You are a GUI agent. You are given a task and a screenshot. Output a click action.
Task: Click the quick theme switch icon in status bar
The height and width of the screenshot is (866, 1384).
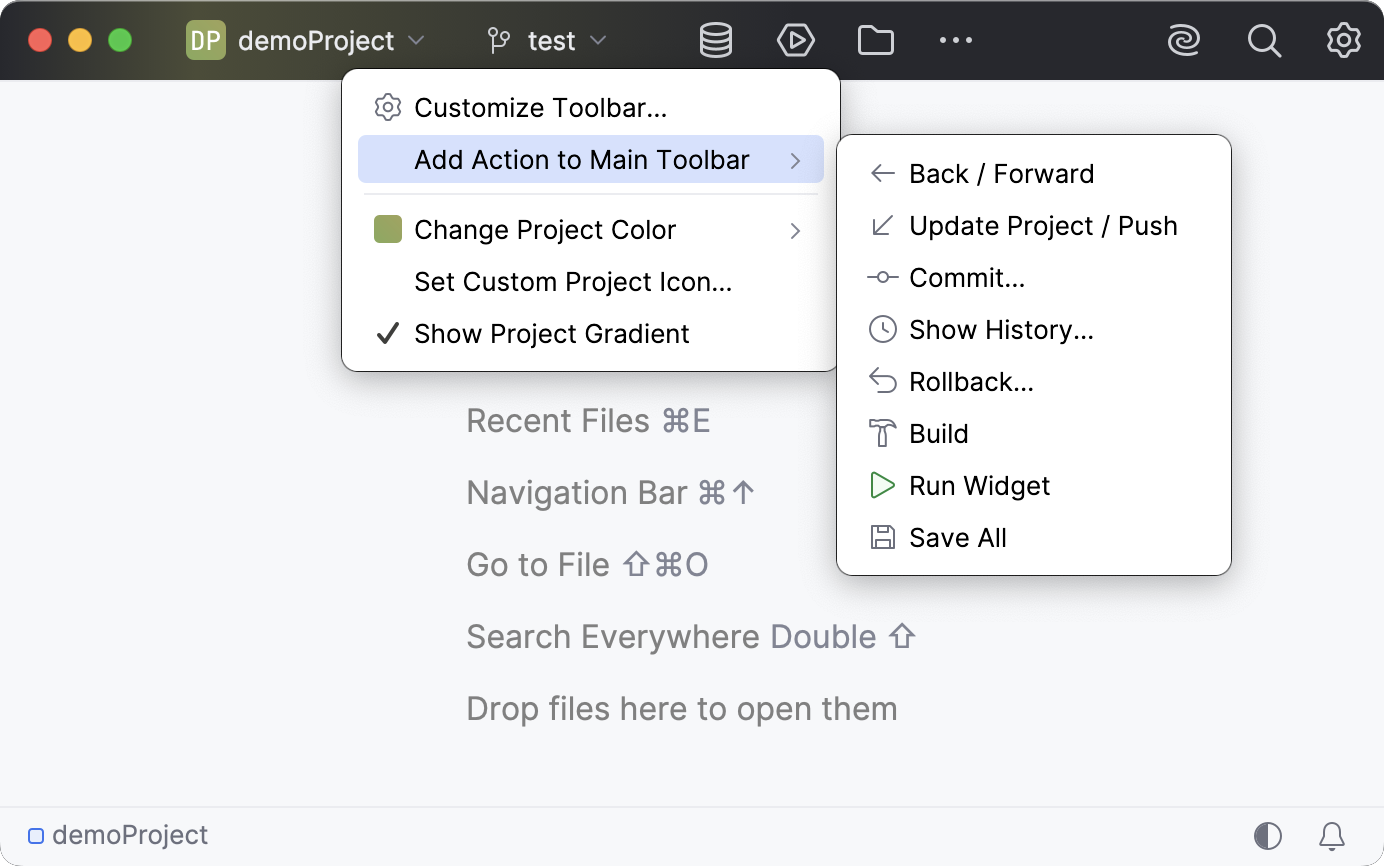[x=1268, y=835]
